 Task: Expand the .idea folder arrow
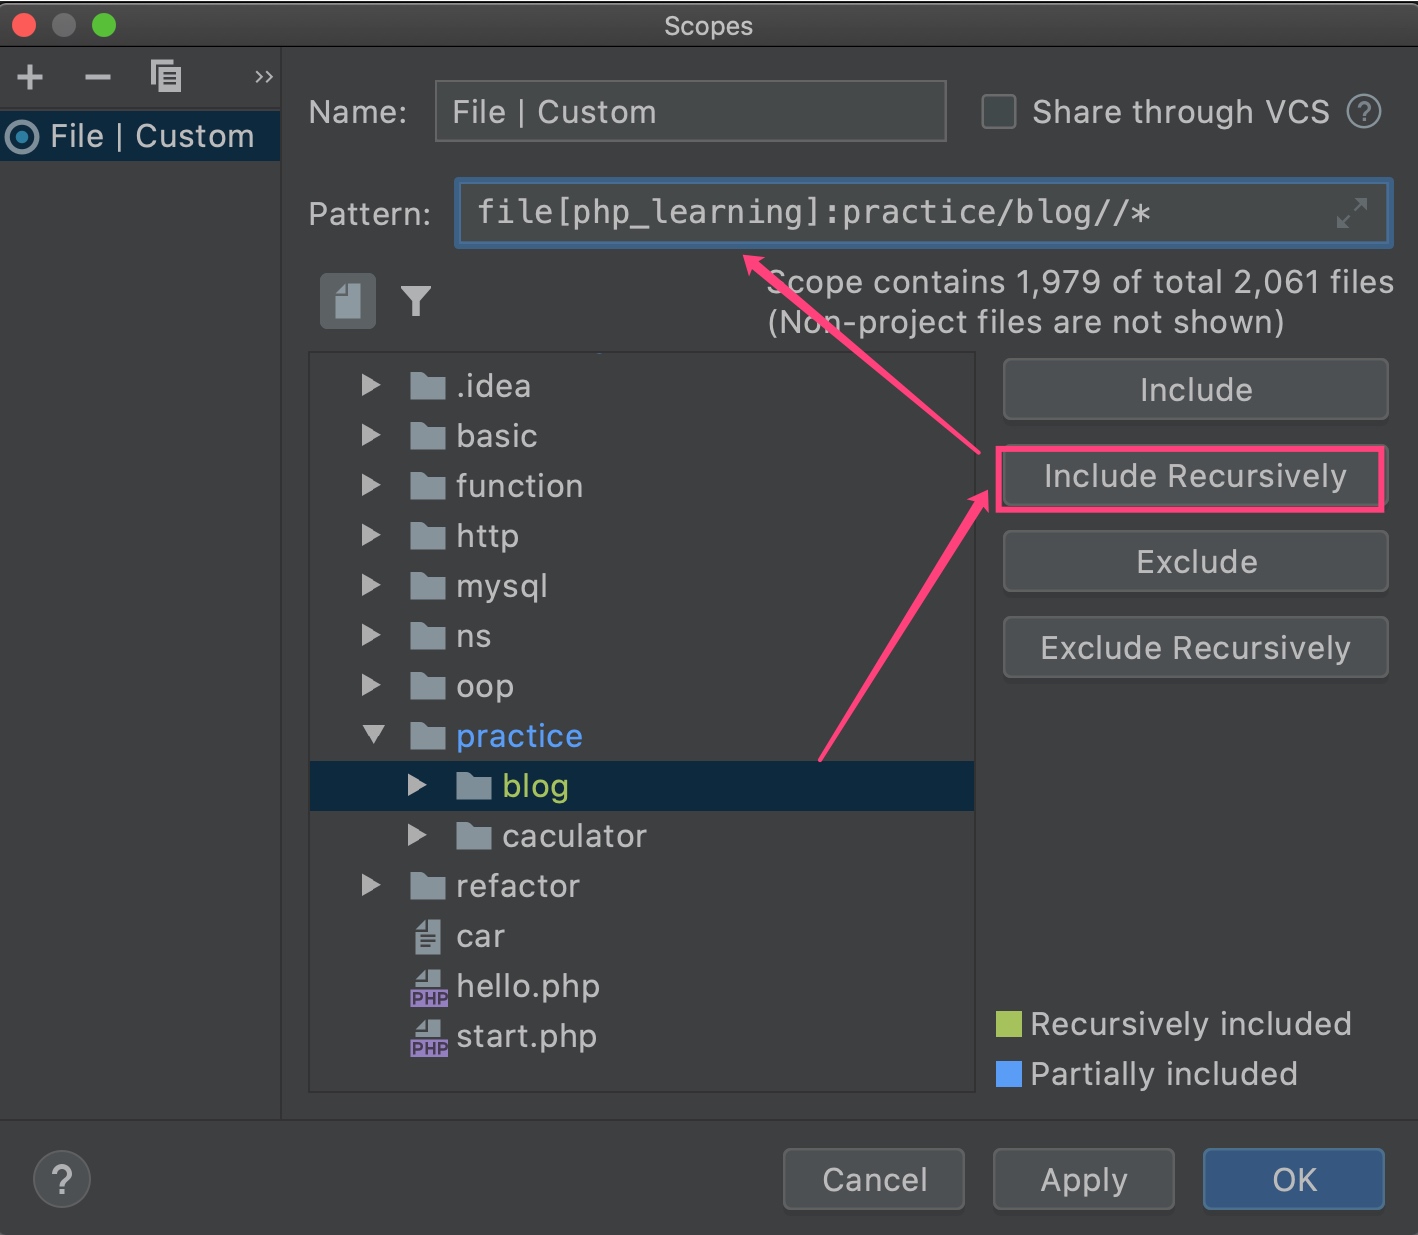point(371,385)
